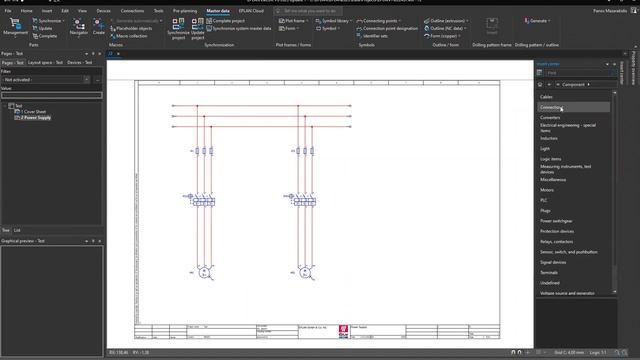640x360 pixels.
Task: Close the Pages panel
Action: coord(100,53)
